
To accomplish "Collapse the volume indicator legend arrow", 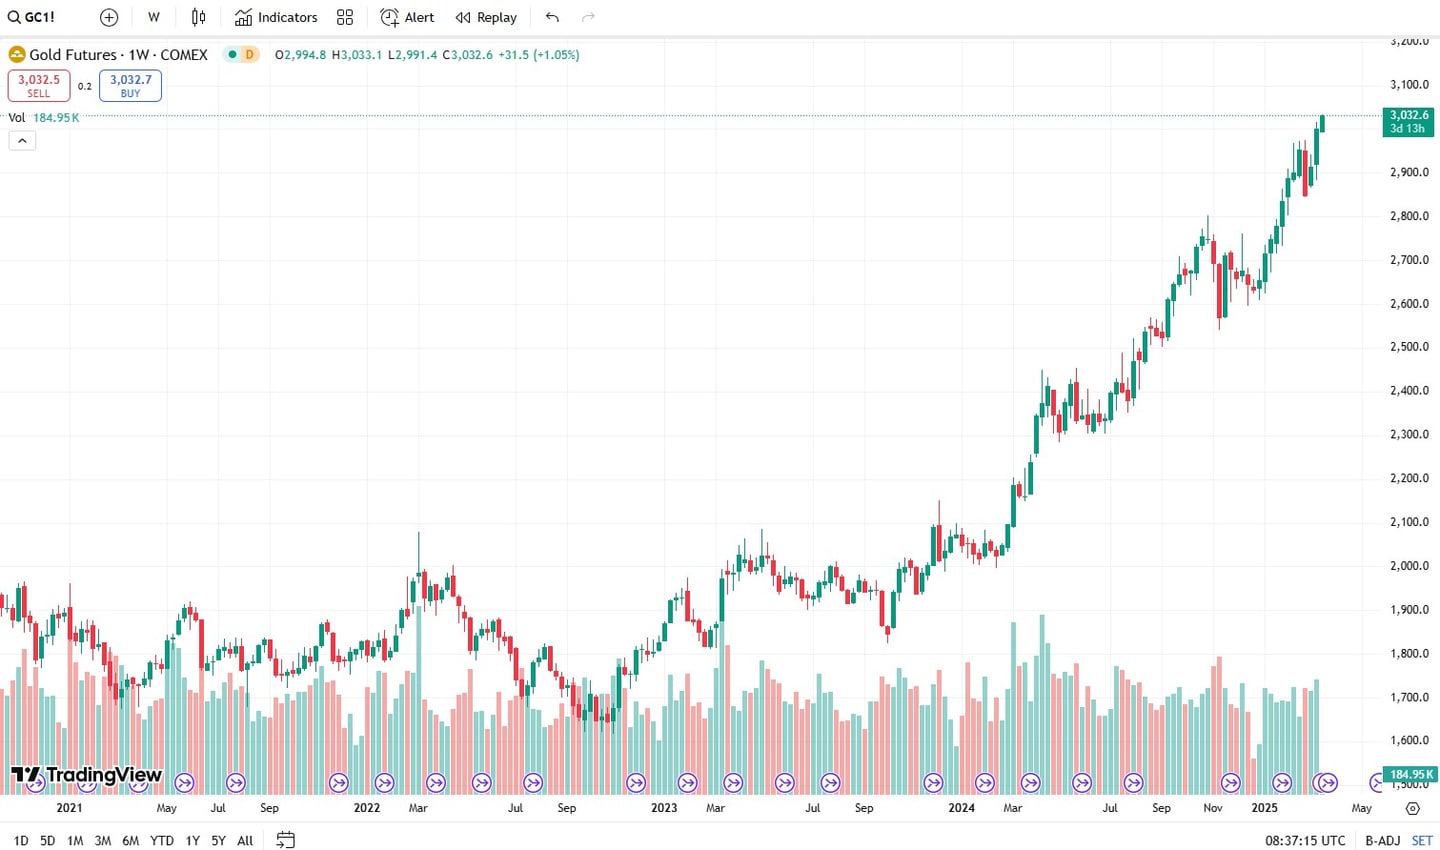I will click(x=22, y=140).
